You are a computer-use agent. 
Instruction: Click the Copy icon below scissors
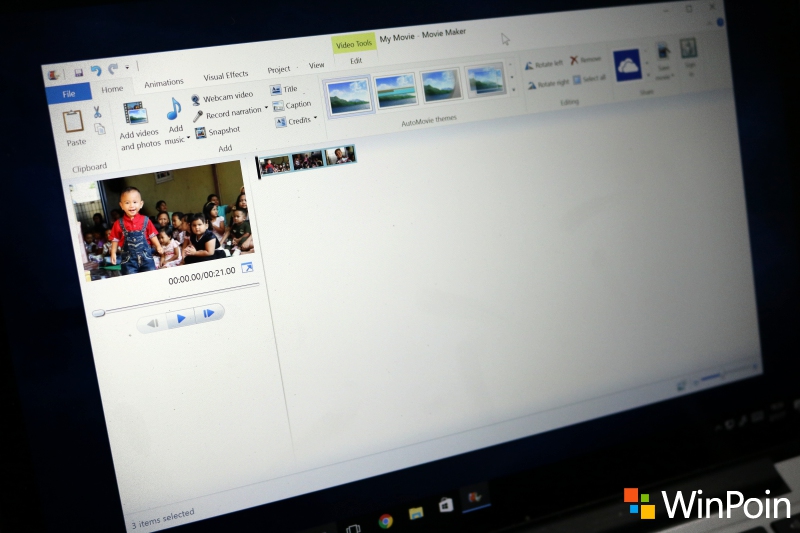[x=100, y=129]
